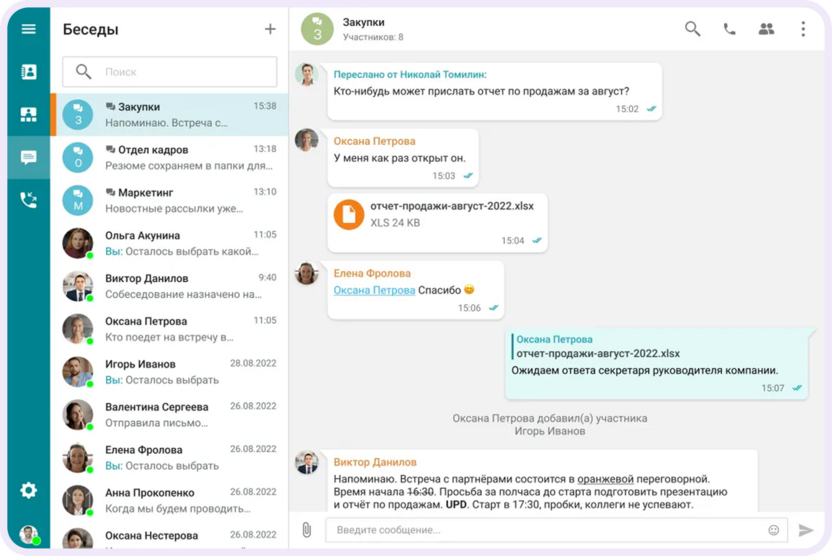Image resolution: width=832 pixels, height=556 pixels.
Task: Click Виктор Данилов sender name in chat
Action: click(375, 462)
